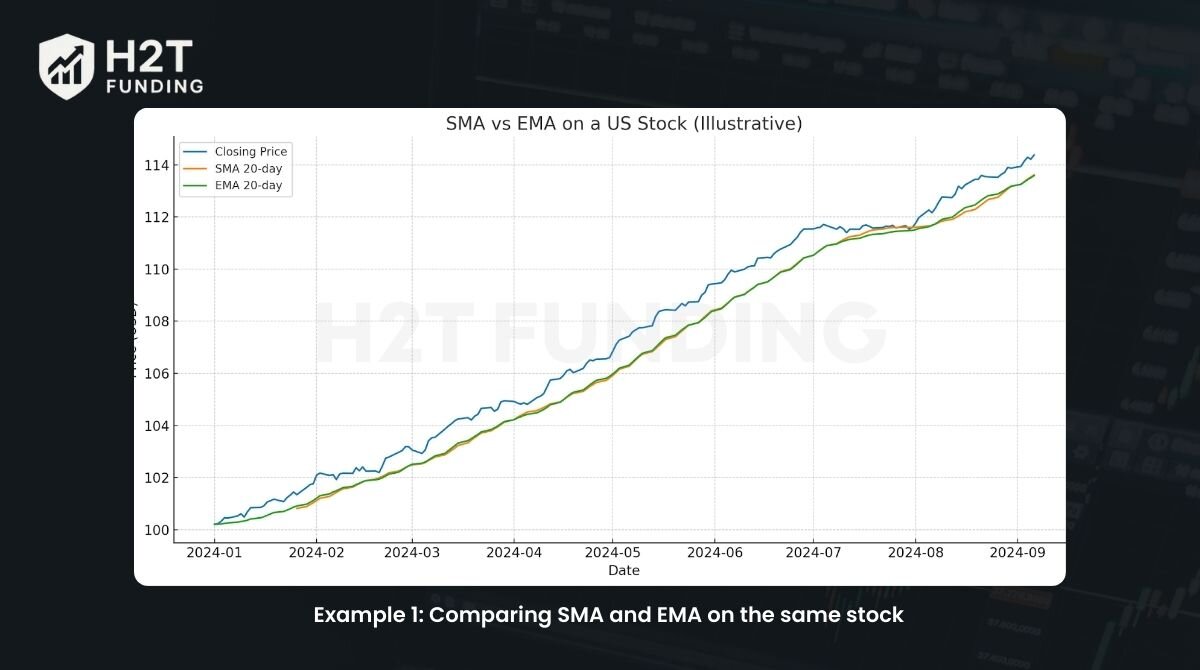This screenshot has width=1200, height=670.
Task: Click the 2024-03 date tick label
Action: point(411,551)
